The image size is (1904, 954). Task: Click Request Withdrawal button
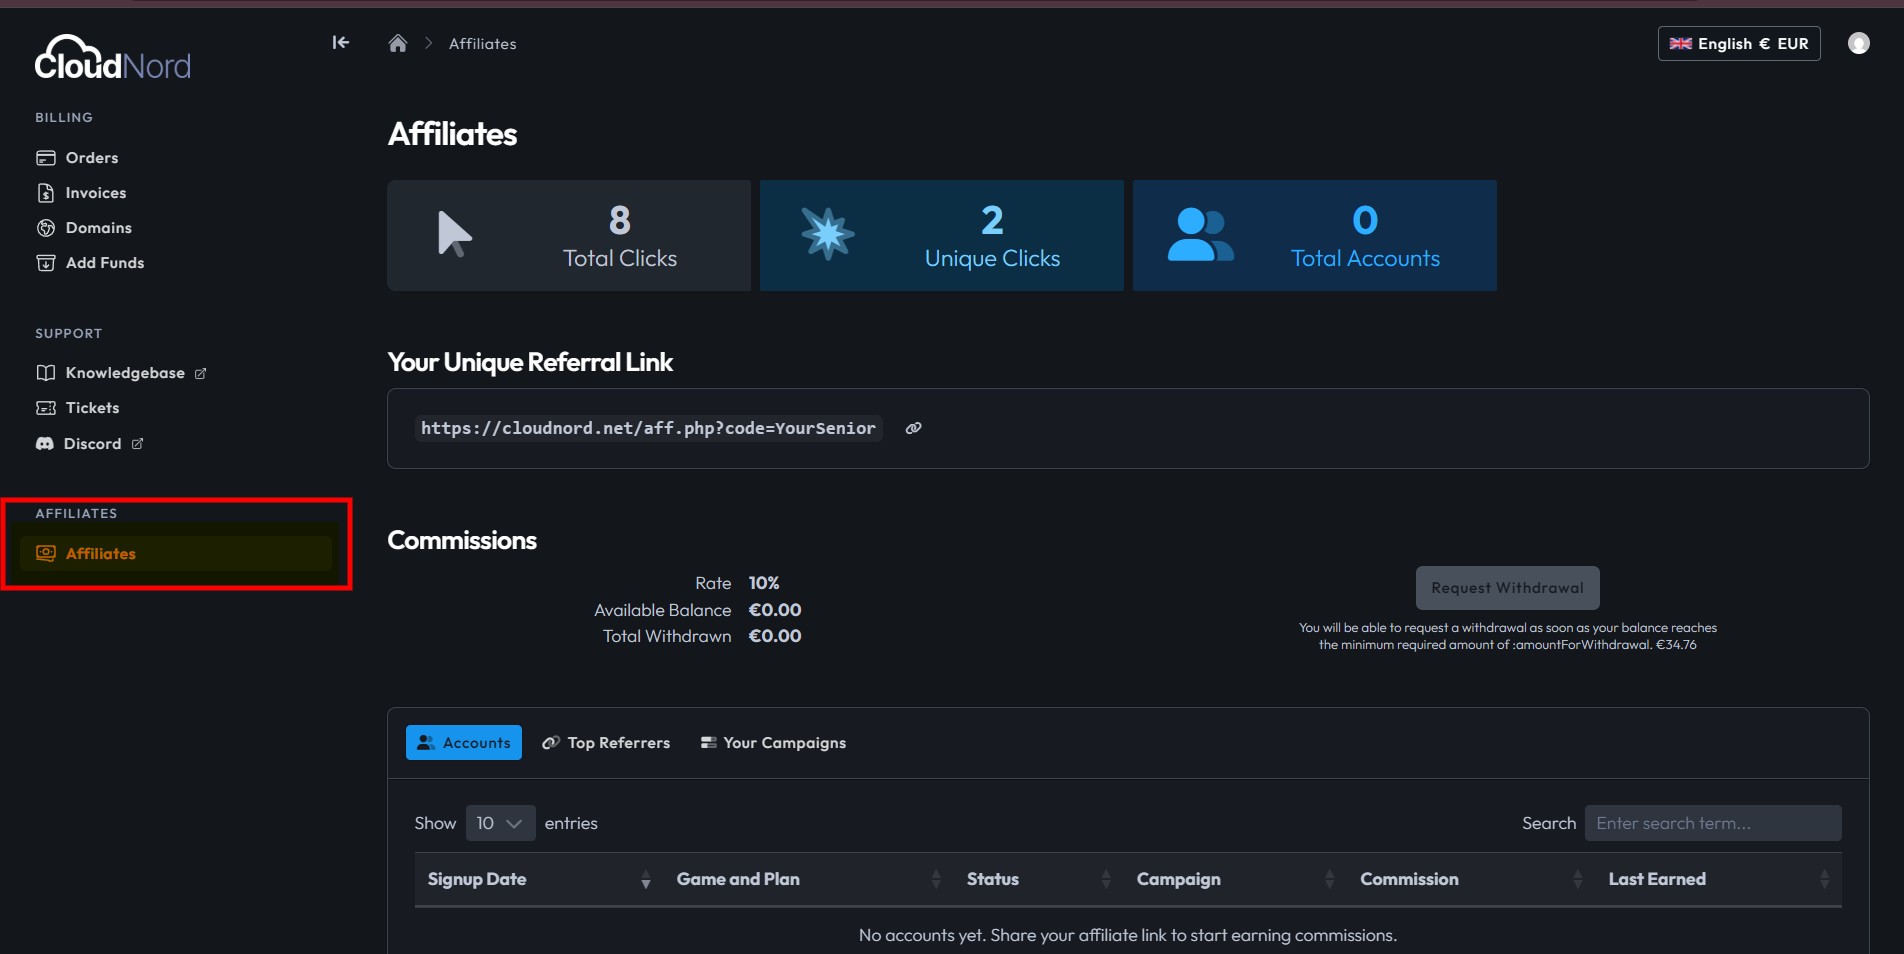click(x=1507, y=588)
